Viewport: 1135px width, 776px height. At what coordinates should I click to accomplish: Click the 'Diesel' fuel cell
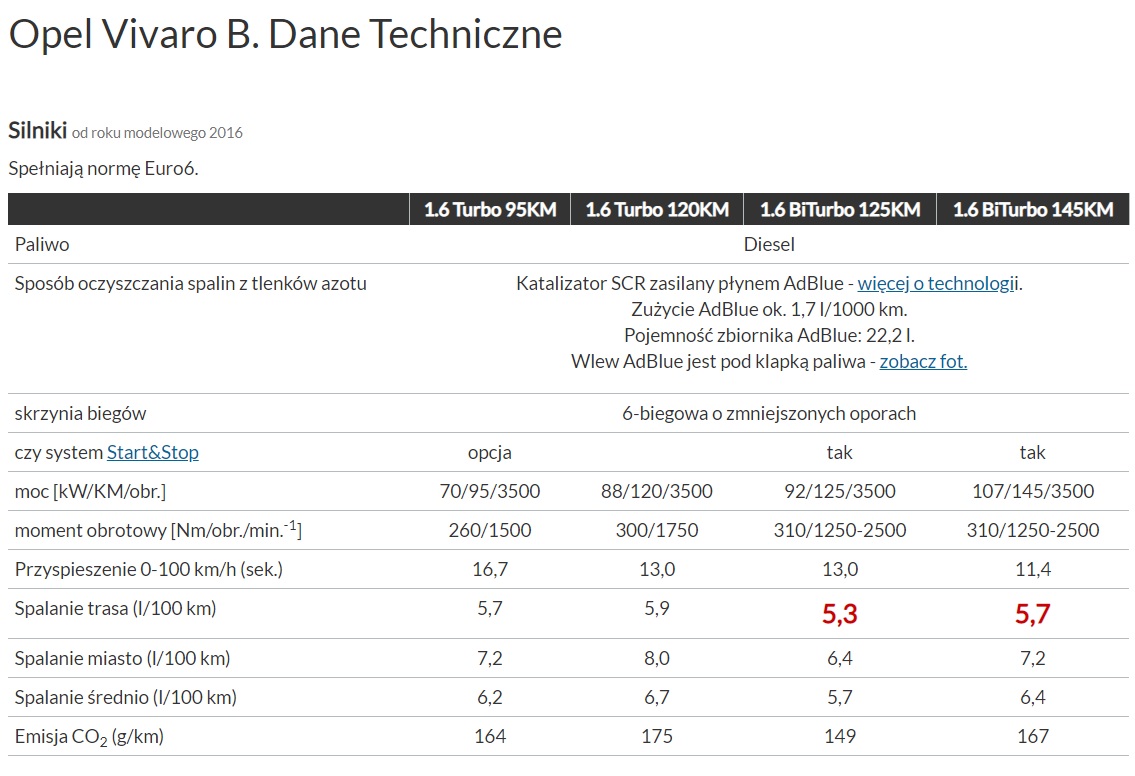pos(769,244)
